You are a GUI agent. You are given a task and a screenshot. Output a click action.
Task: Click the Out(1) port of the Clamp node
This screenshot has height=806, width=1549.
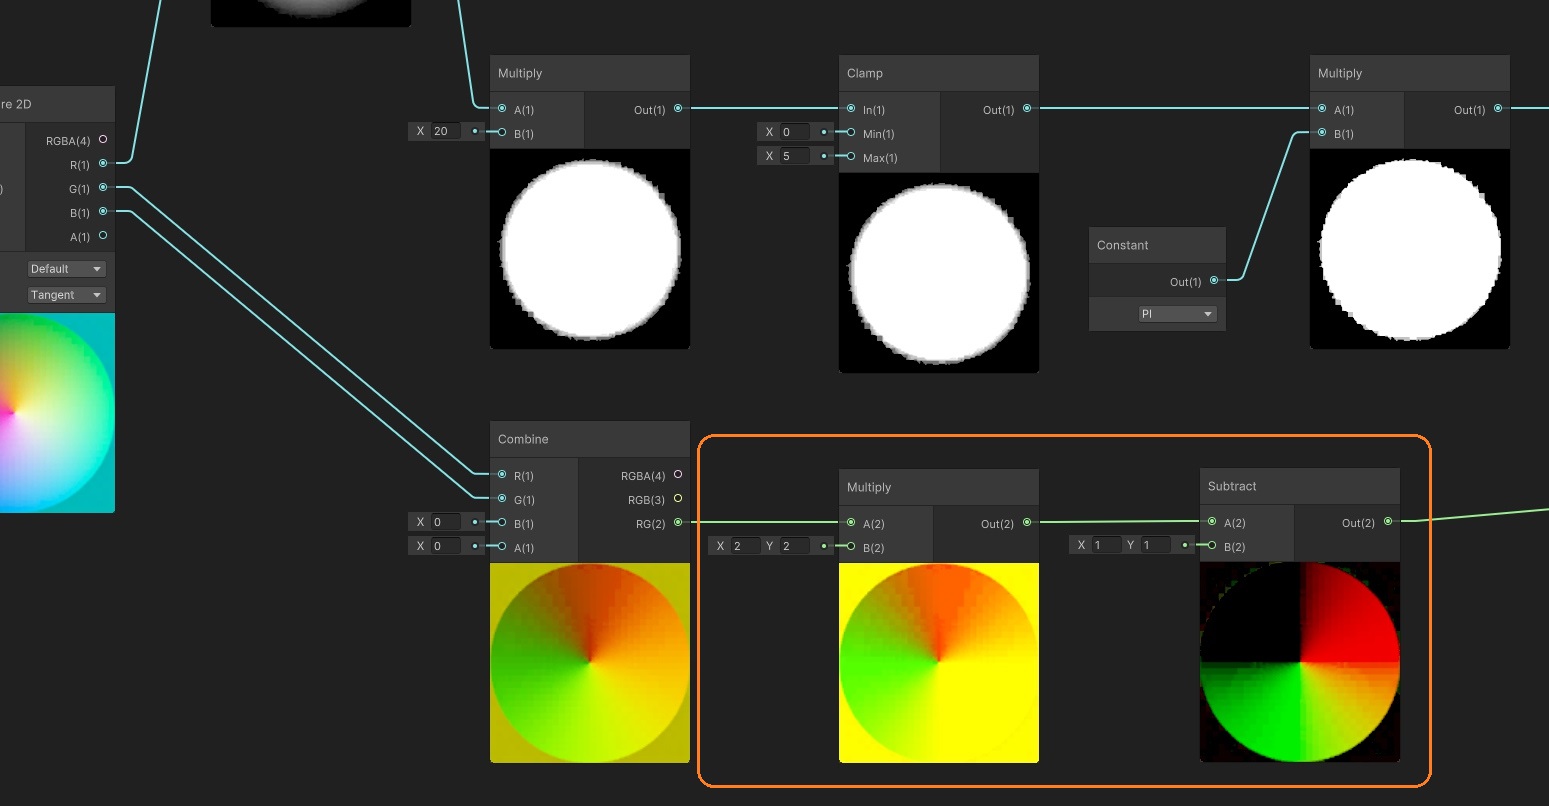[x=1027, y=109]
